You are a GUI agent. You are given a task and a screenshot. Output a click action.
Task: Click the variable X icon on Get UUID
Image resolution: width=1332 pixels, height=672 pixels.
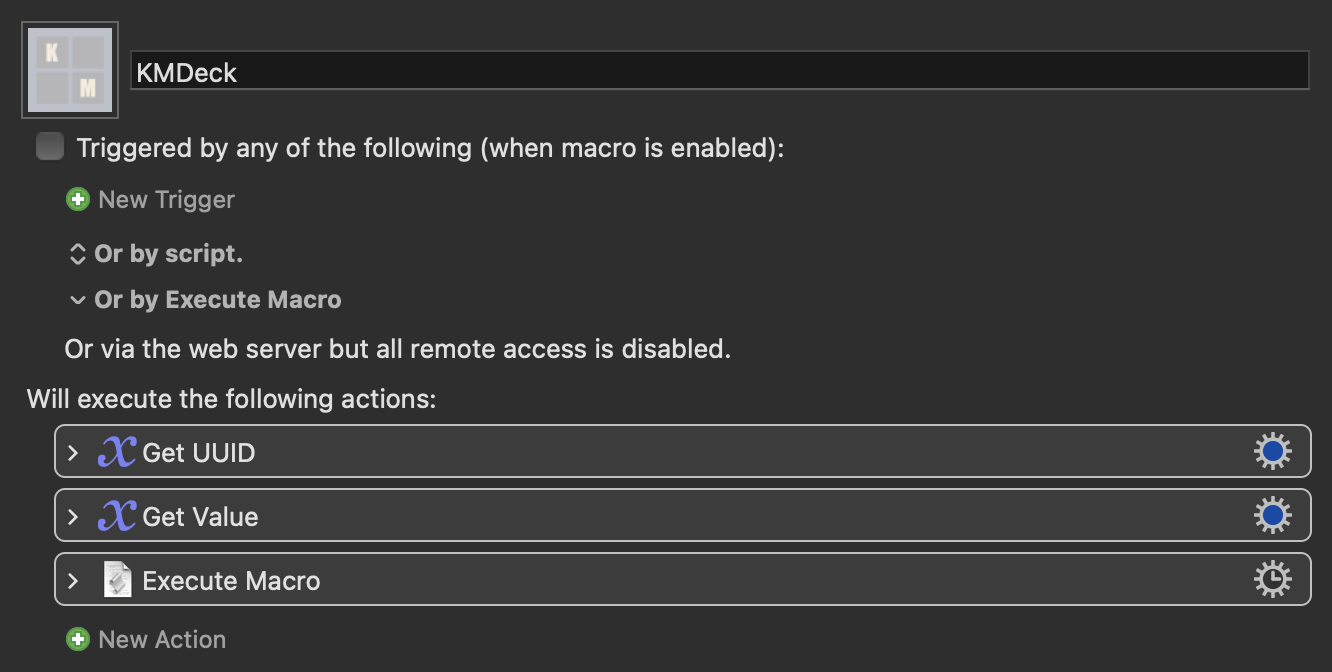[117, 452]
